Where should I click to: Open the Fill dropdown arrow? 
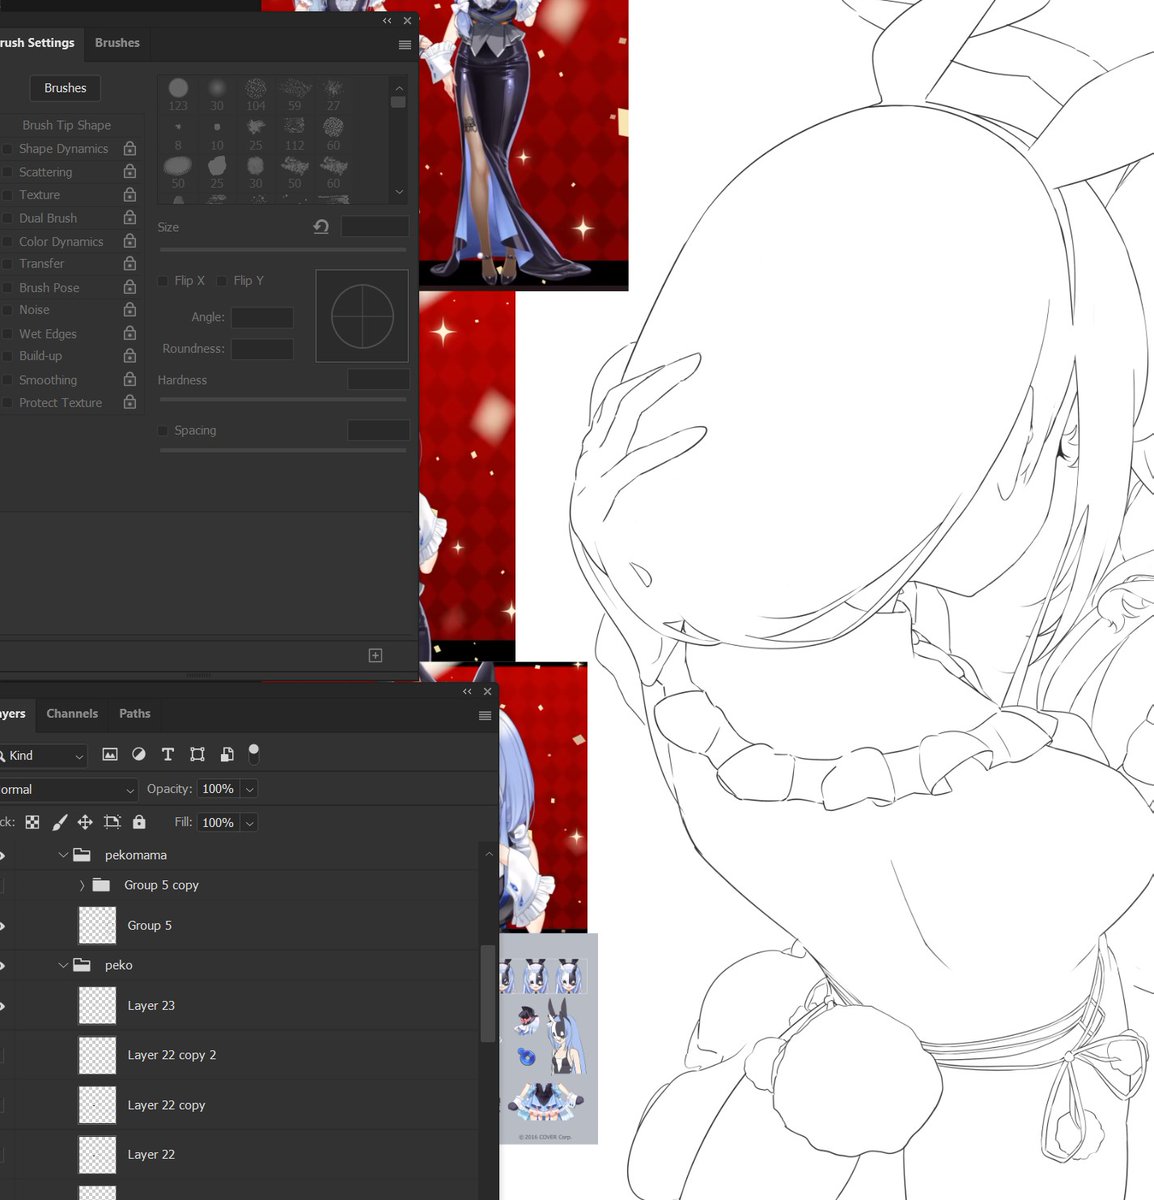click(x=249, y=823)
